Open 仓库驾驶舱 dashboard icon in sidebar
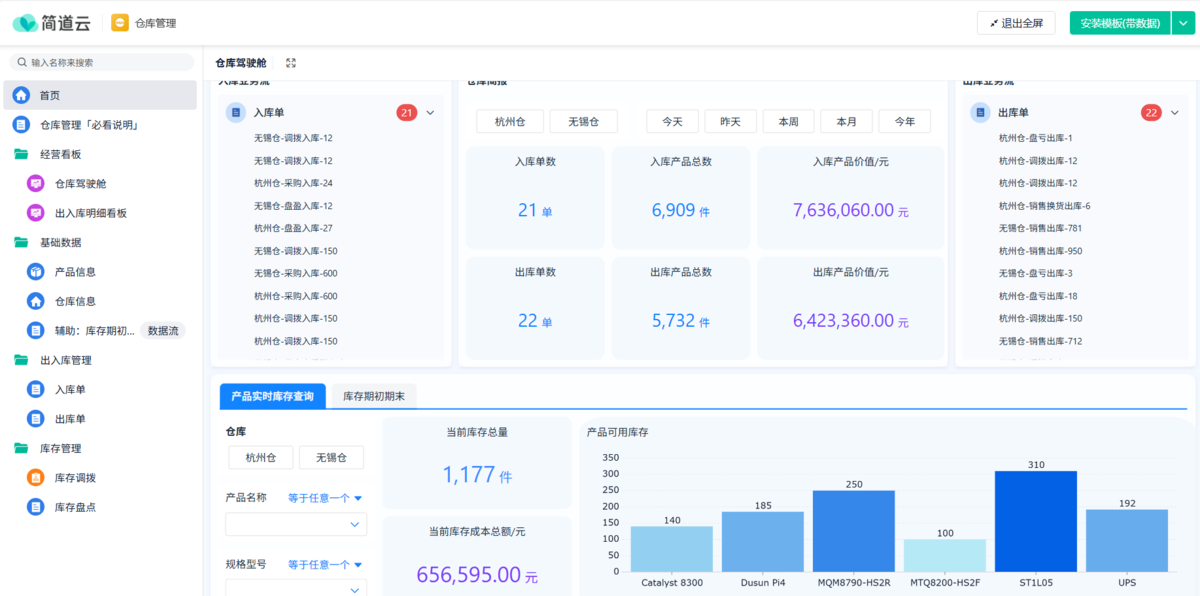1200x596 pixels. pyautogui.click(x=35, y=183)
